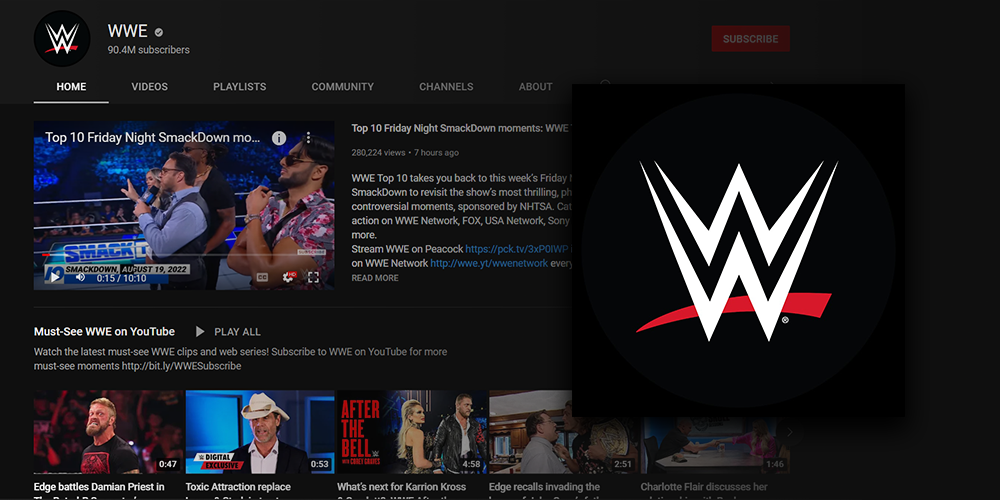Click title 'Edge recalls invading the'
Viewport: 1000px width, 500px height.
tap(544, 487)
